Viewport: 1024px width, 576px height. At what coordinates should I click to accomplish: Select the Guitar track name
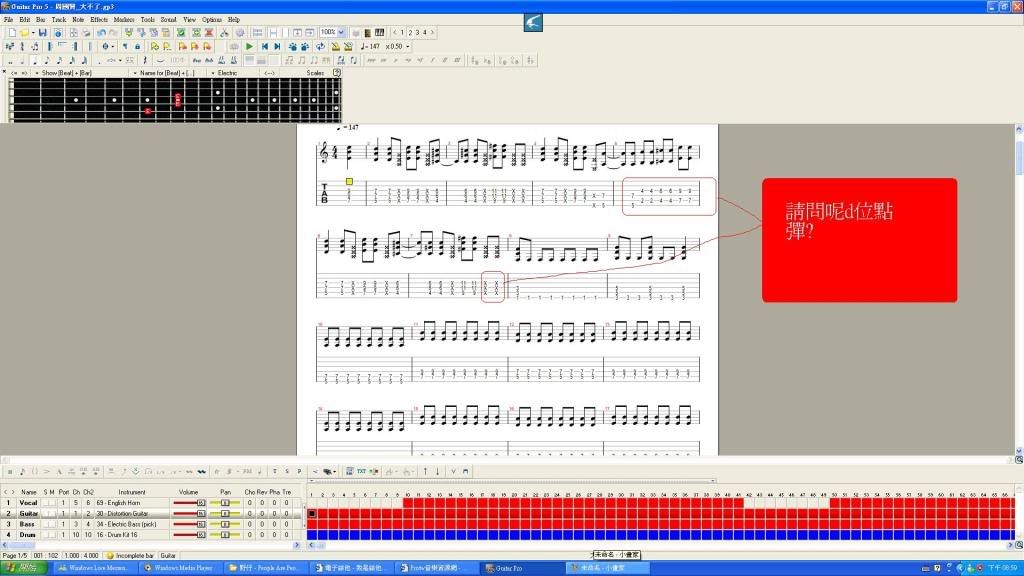[29, 513]
